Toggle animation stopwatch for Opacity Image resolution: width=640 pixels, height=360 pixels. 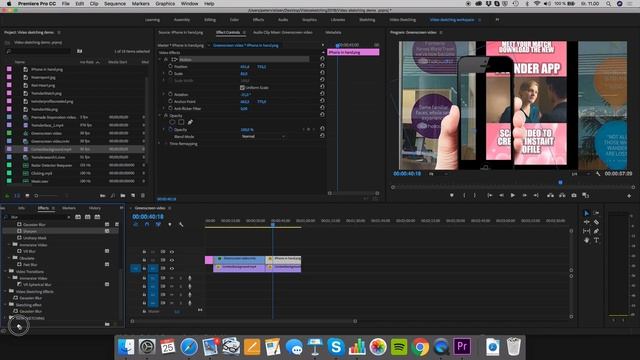point(170,129)
